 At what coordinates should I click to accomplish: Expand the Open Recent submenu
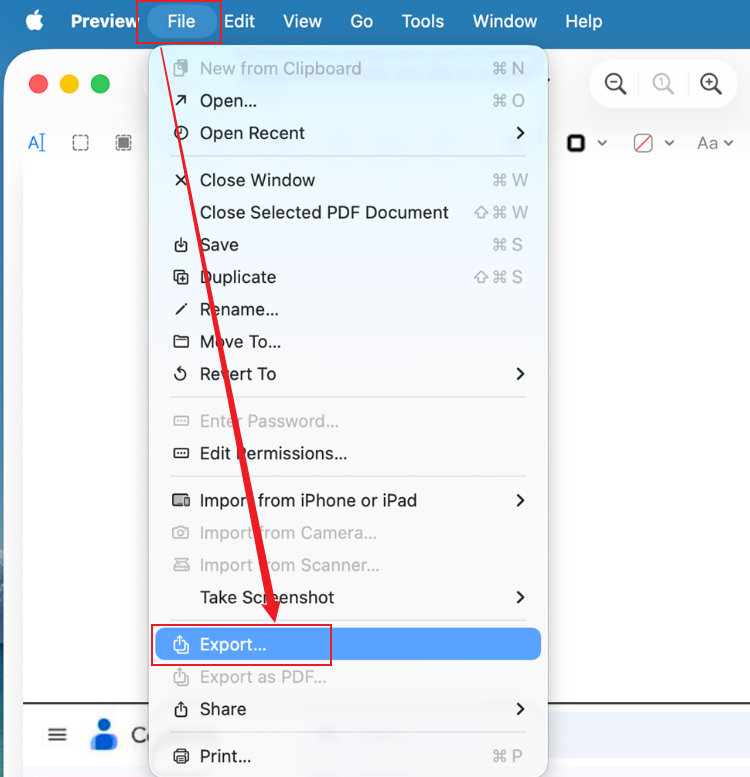[x=348, y=133]
